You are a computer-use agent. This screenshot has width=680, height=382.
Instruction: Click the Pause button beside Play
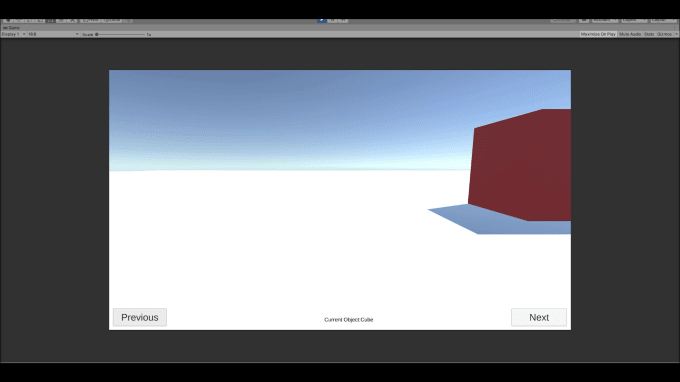pyautogui.click(x=332, y=20)
